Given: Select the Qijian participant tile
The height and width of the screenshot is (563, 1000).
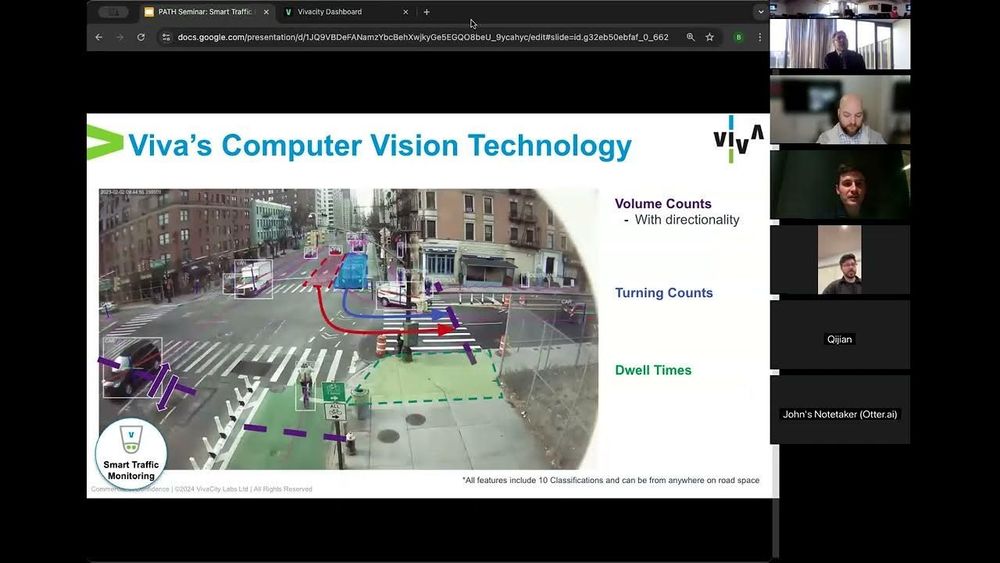Looking at the screenshot, I should coord(840,334).
